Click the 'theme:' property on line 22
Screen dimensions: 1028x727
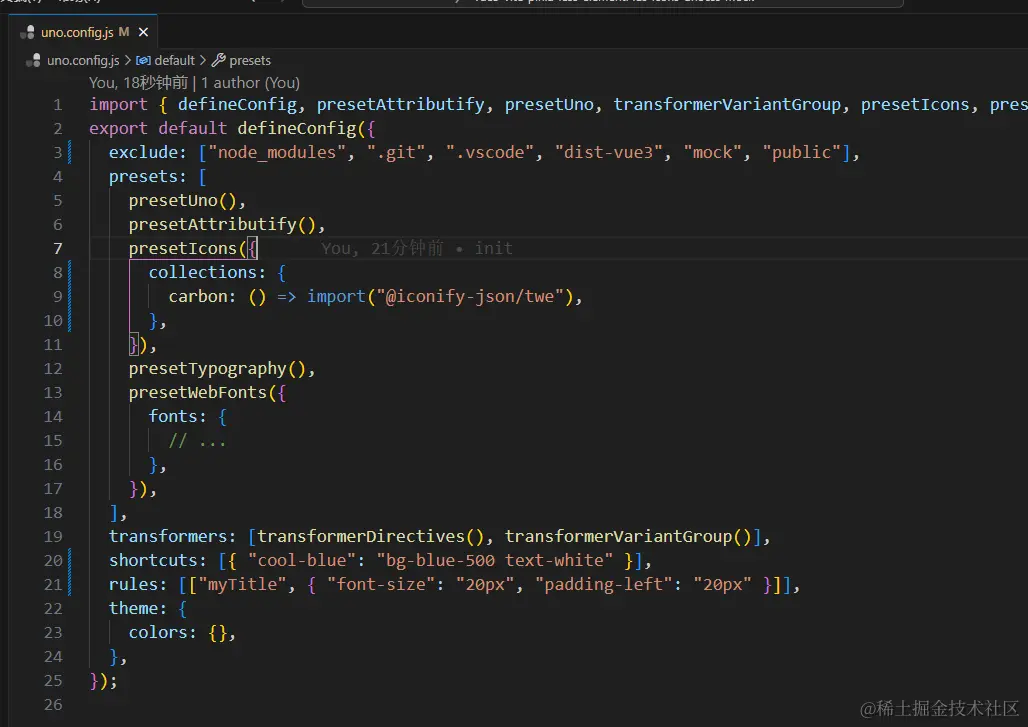click(x=138, y=609)
